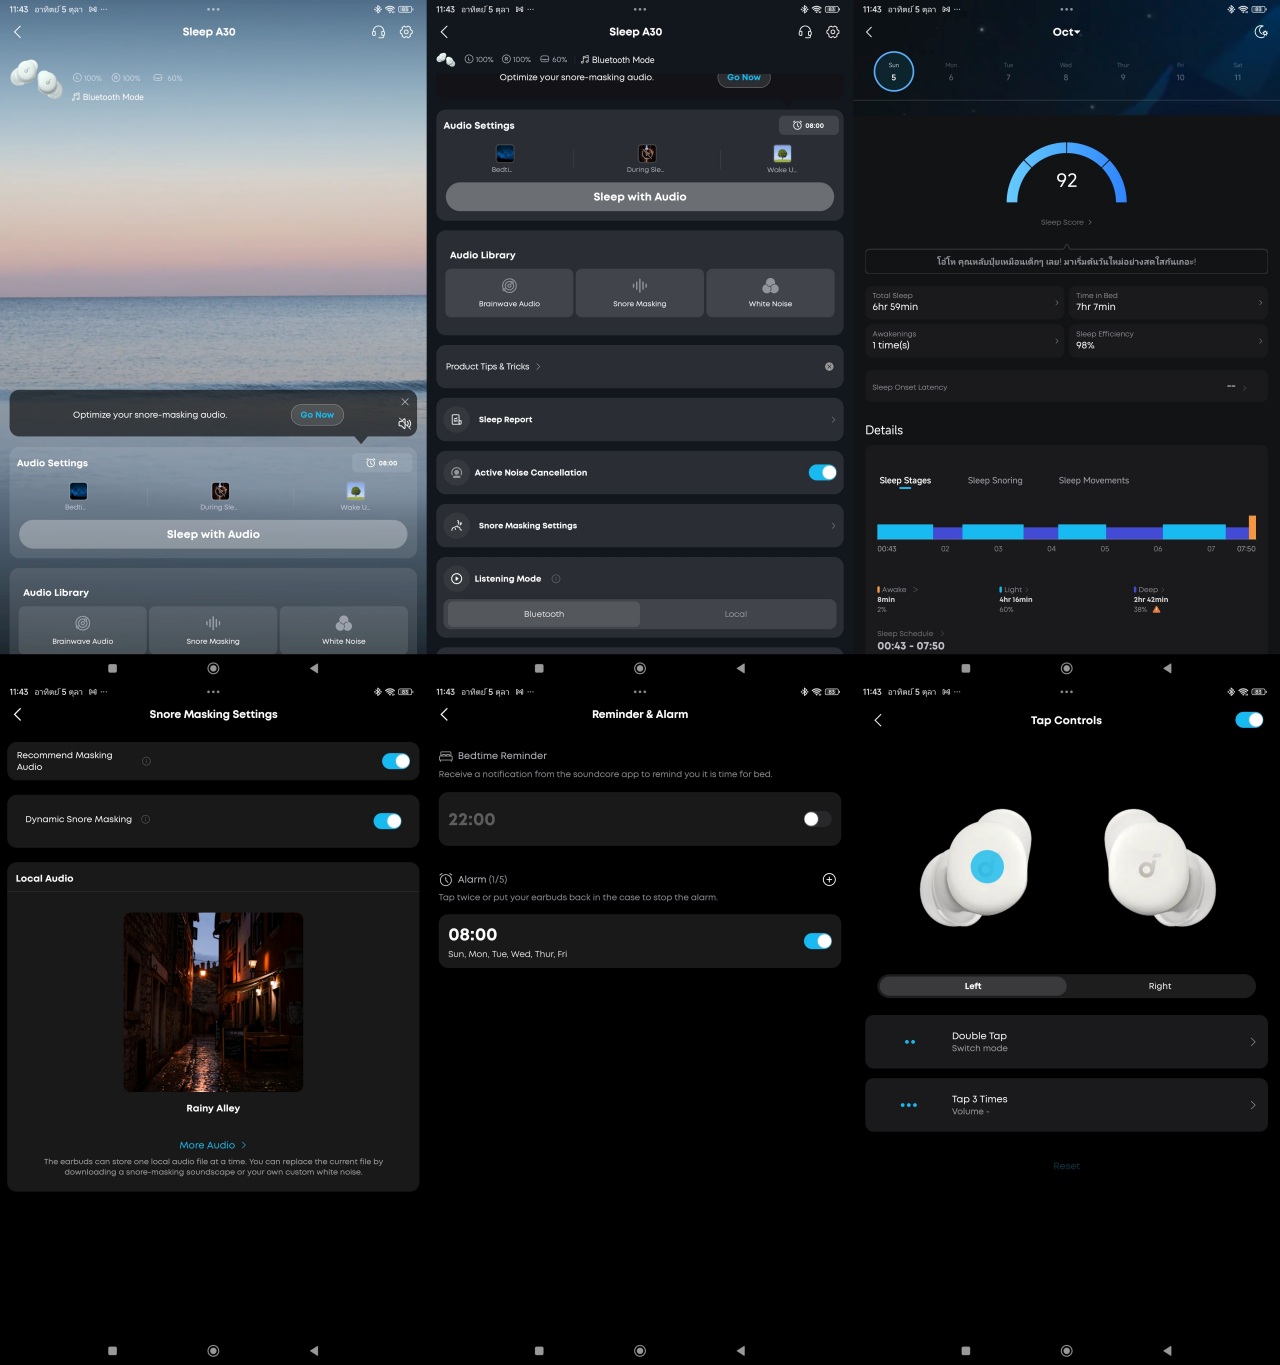Select the Right earbud tab in Tap Controls

click(x=1159, y=986)
